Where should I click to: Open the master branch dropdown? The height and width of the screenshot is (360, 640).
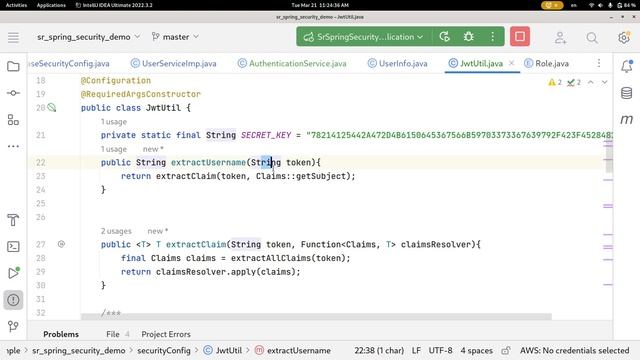[x=175, y=37]
